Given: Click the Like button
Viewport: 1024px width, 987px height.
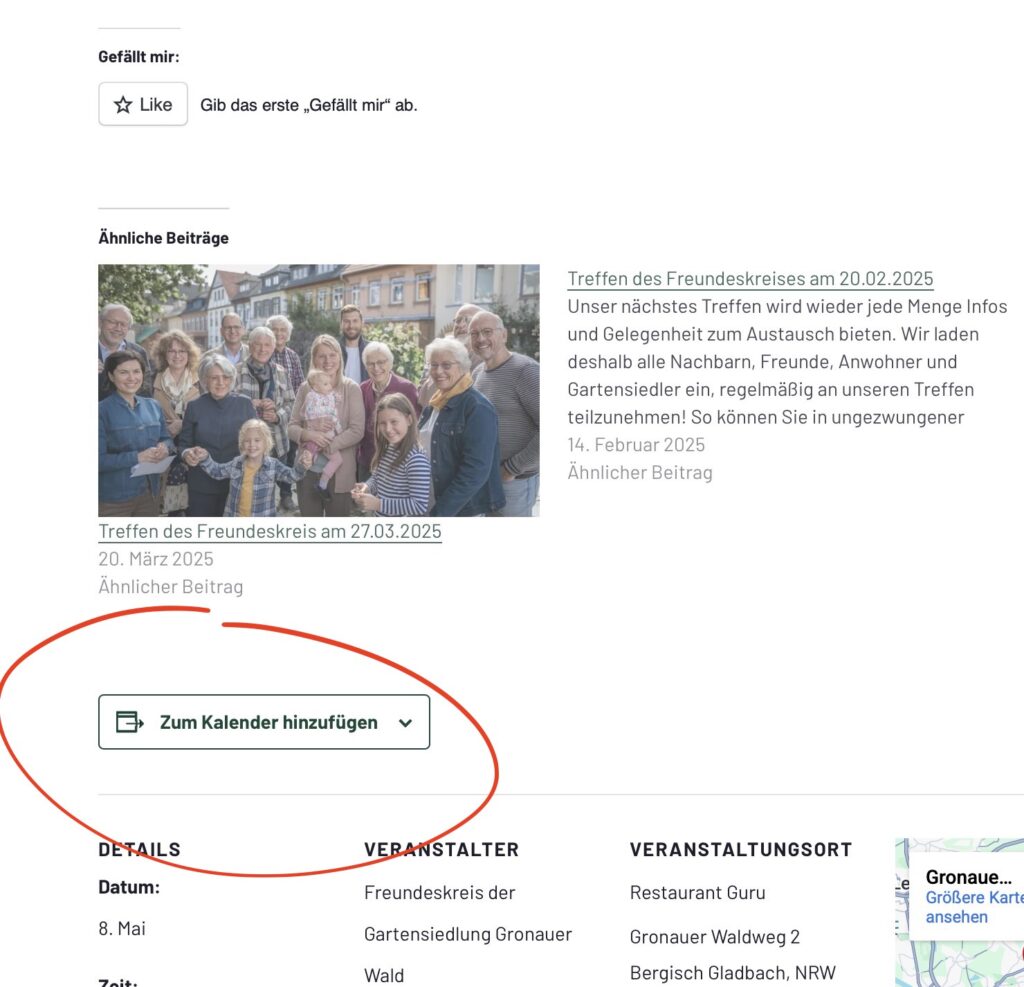Looking at the screenshot, I should [143, 104].
